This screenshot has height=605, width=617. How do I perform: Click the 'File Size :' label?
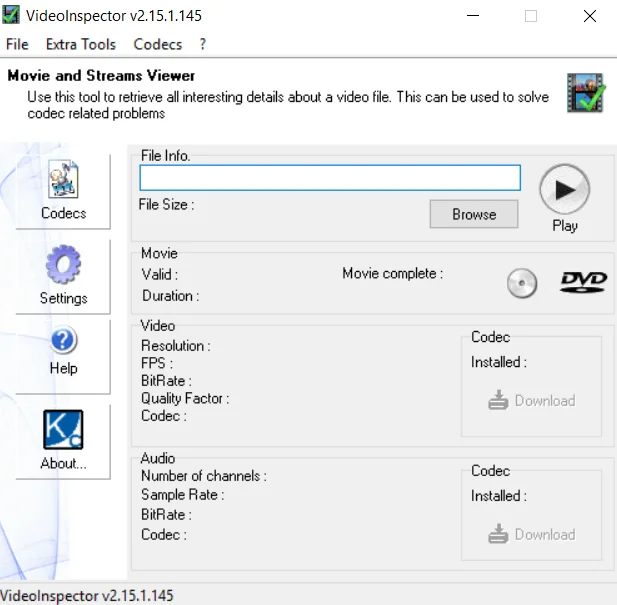coord(166,205)
